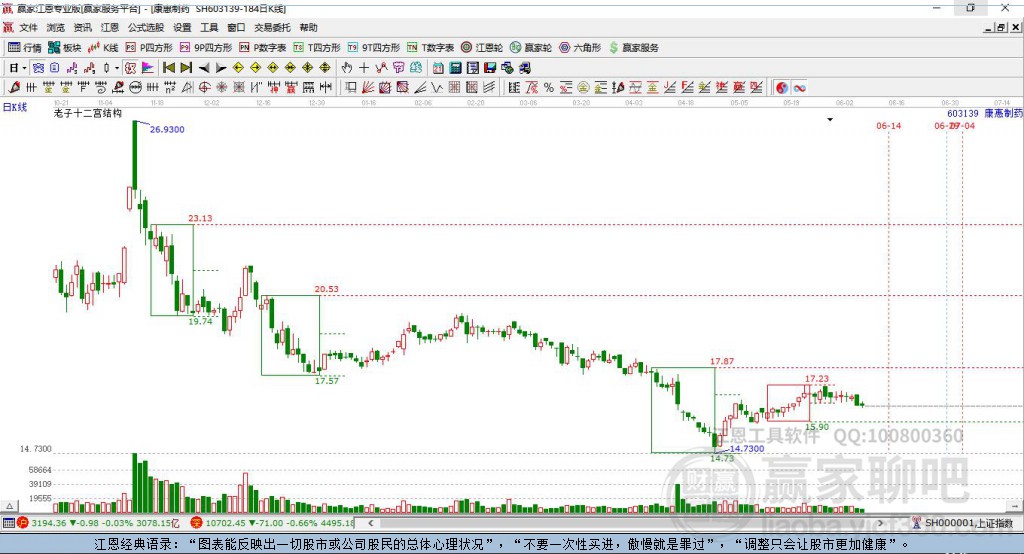Select the hand pan tool
1024x554 pixels.
click(x=347, y=68)
